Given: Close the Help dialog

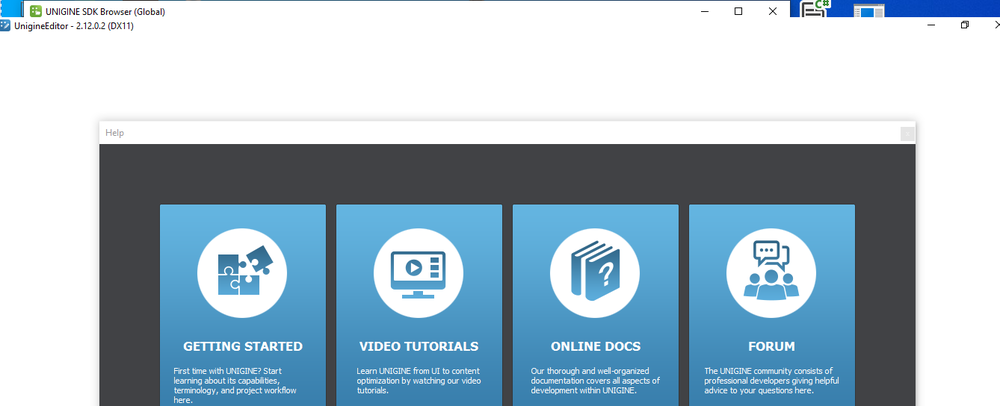Looking at the screenshot, I should pyautogui.click(x=907, y=133).
